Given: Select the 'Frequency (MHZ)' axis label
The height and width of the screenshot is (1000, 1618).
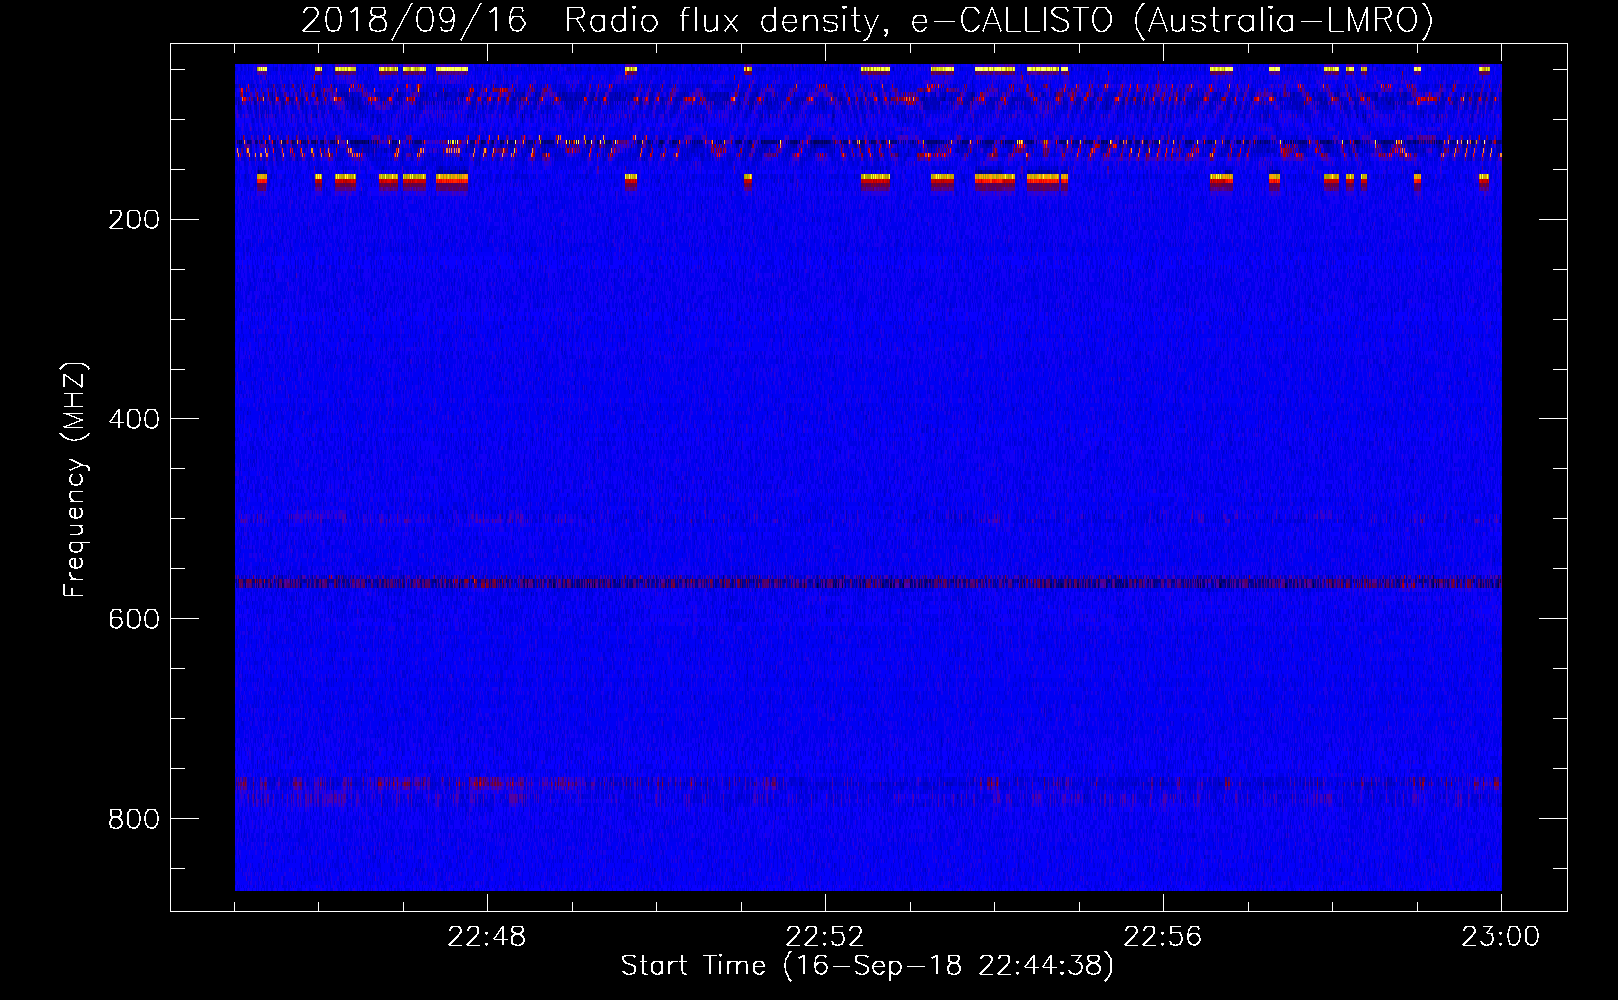Looking at the screenshot, I should 75,480.
